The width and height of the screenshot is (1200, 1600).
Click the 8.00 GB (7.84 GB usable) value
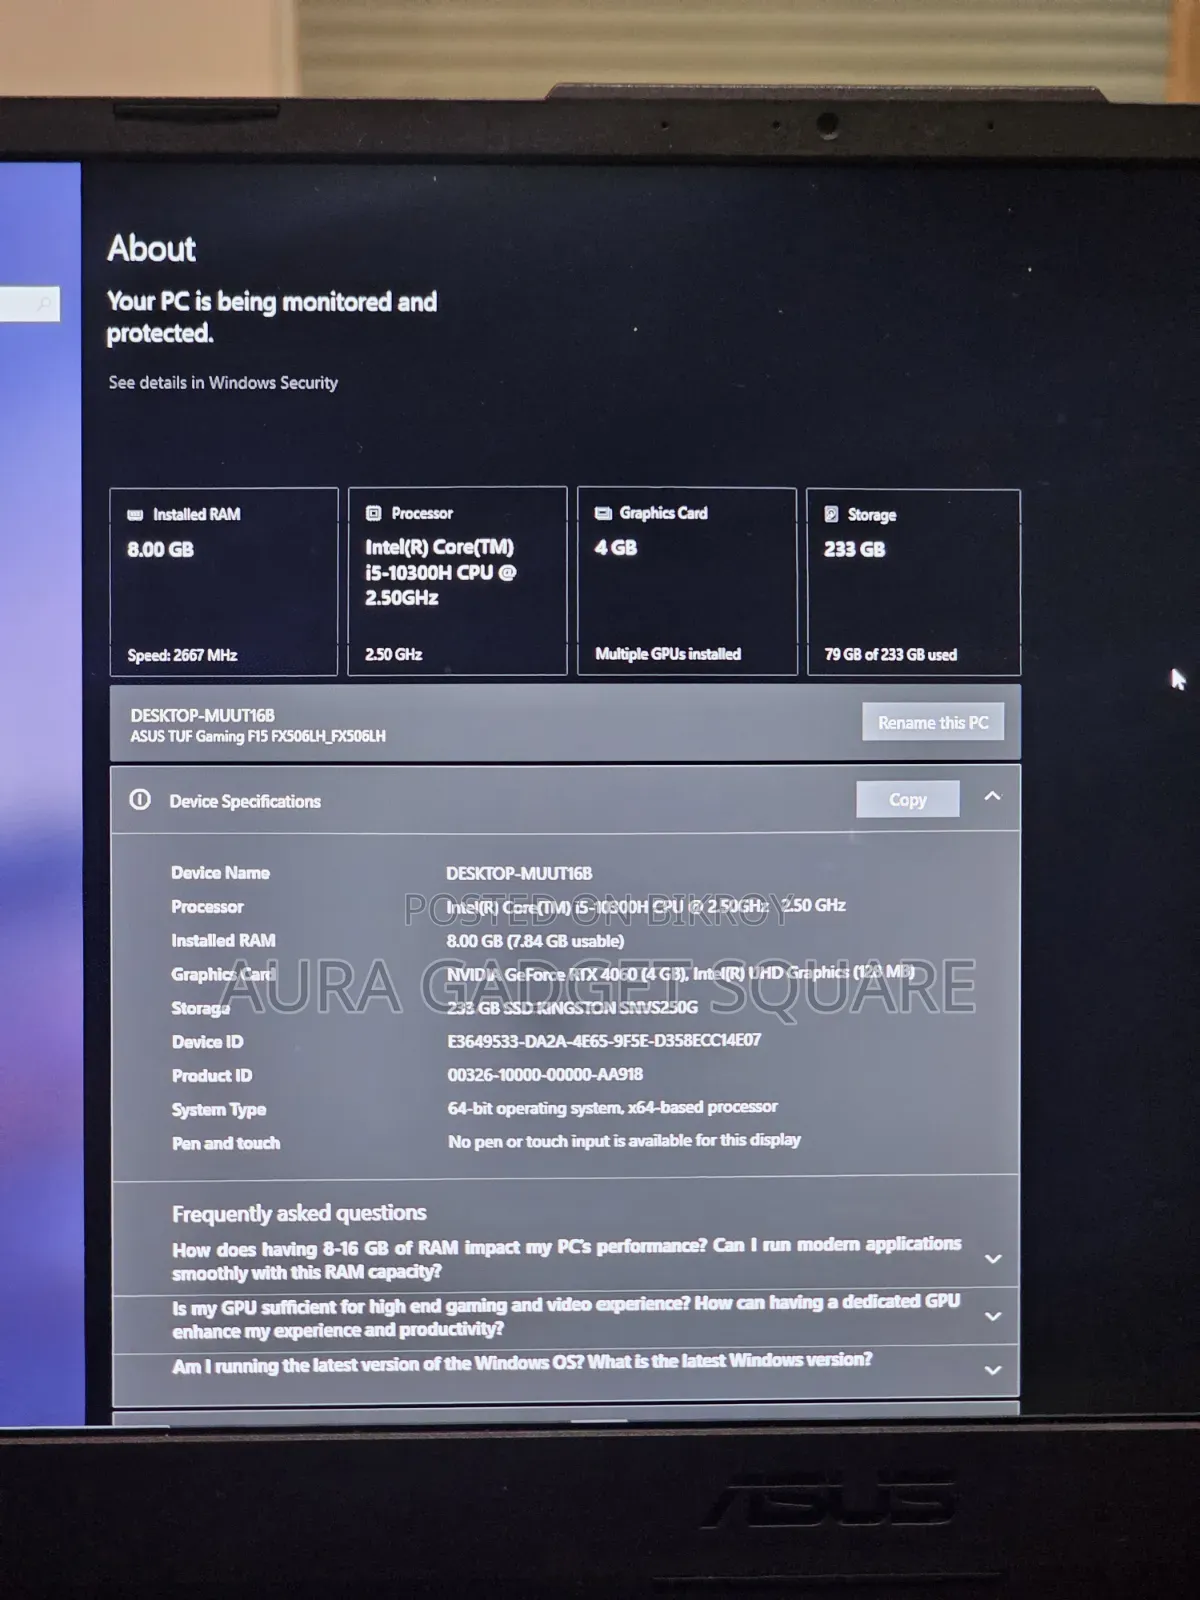click(x=535, y=941)
